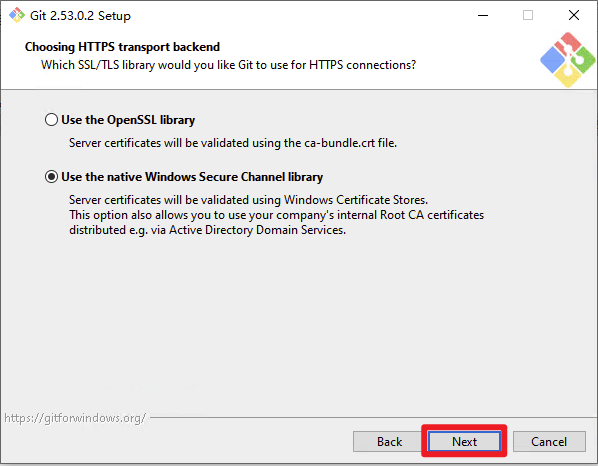Close the Git Setup window
Screen dimensions: 598x466
[x=574, y=15]
